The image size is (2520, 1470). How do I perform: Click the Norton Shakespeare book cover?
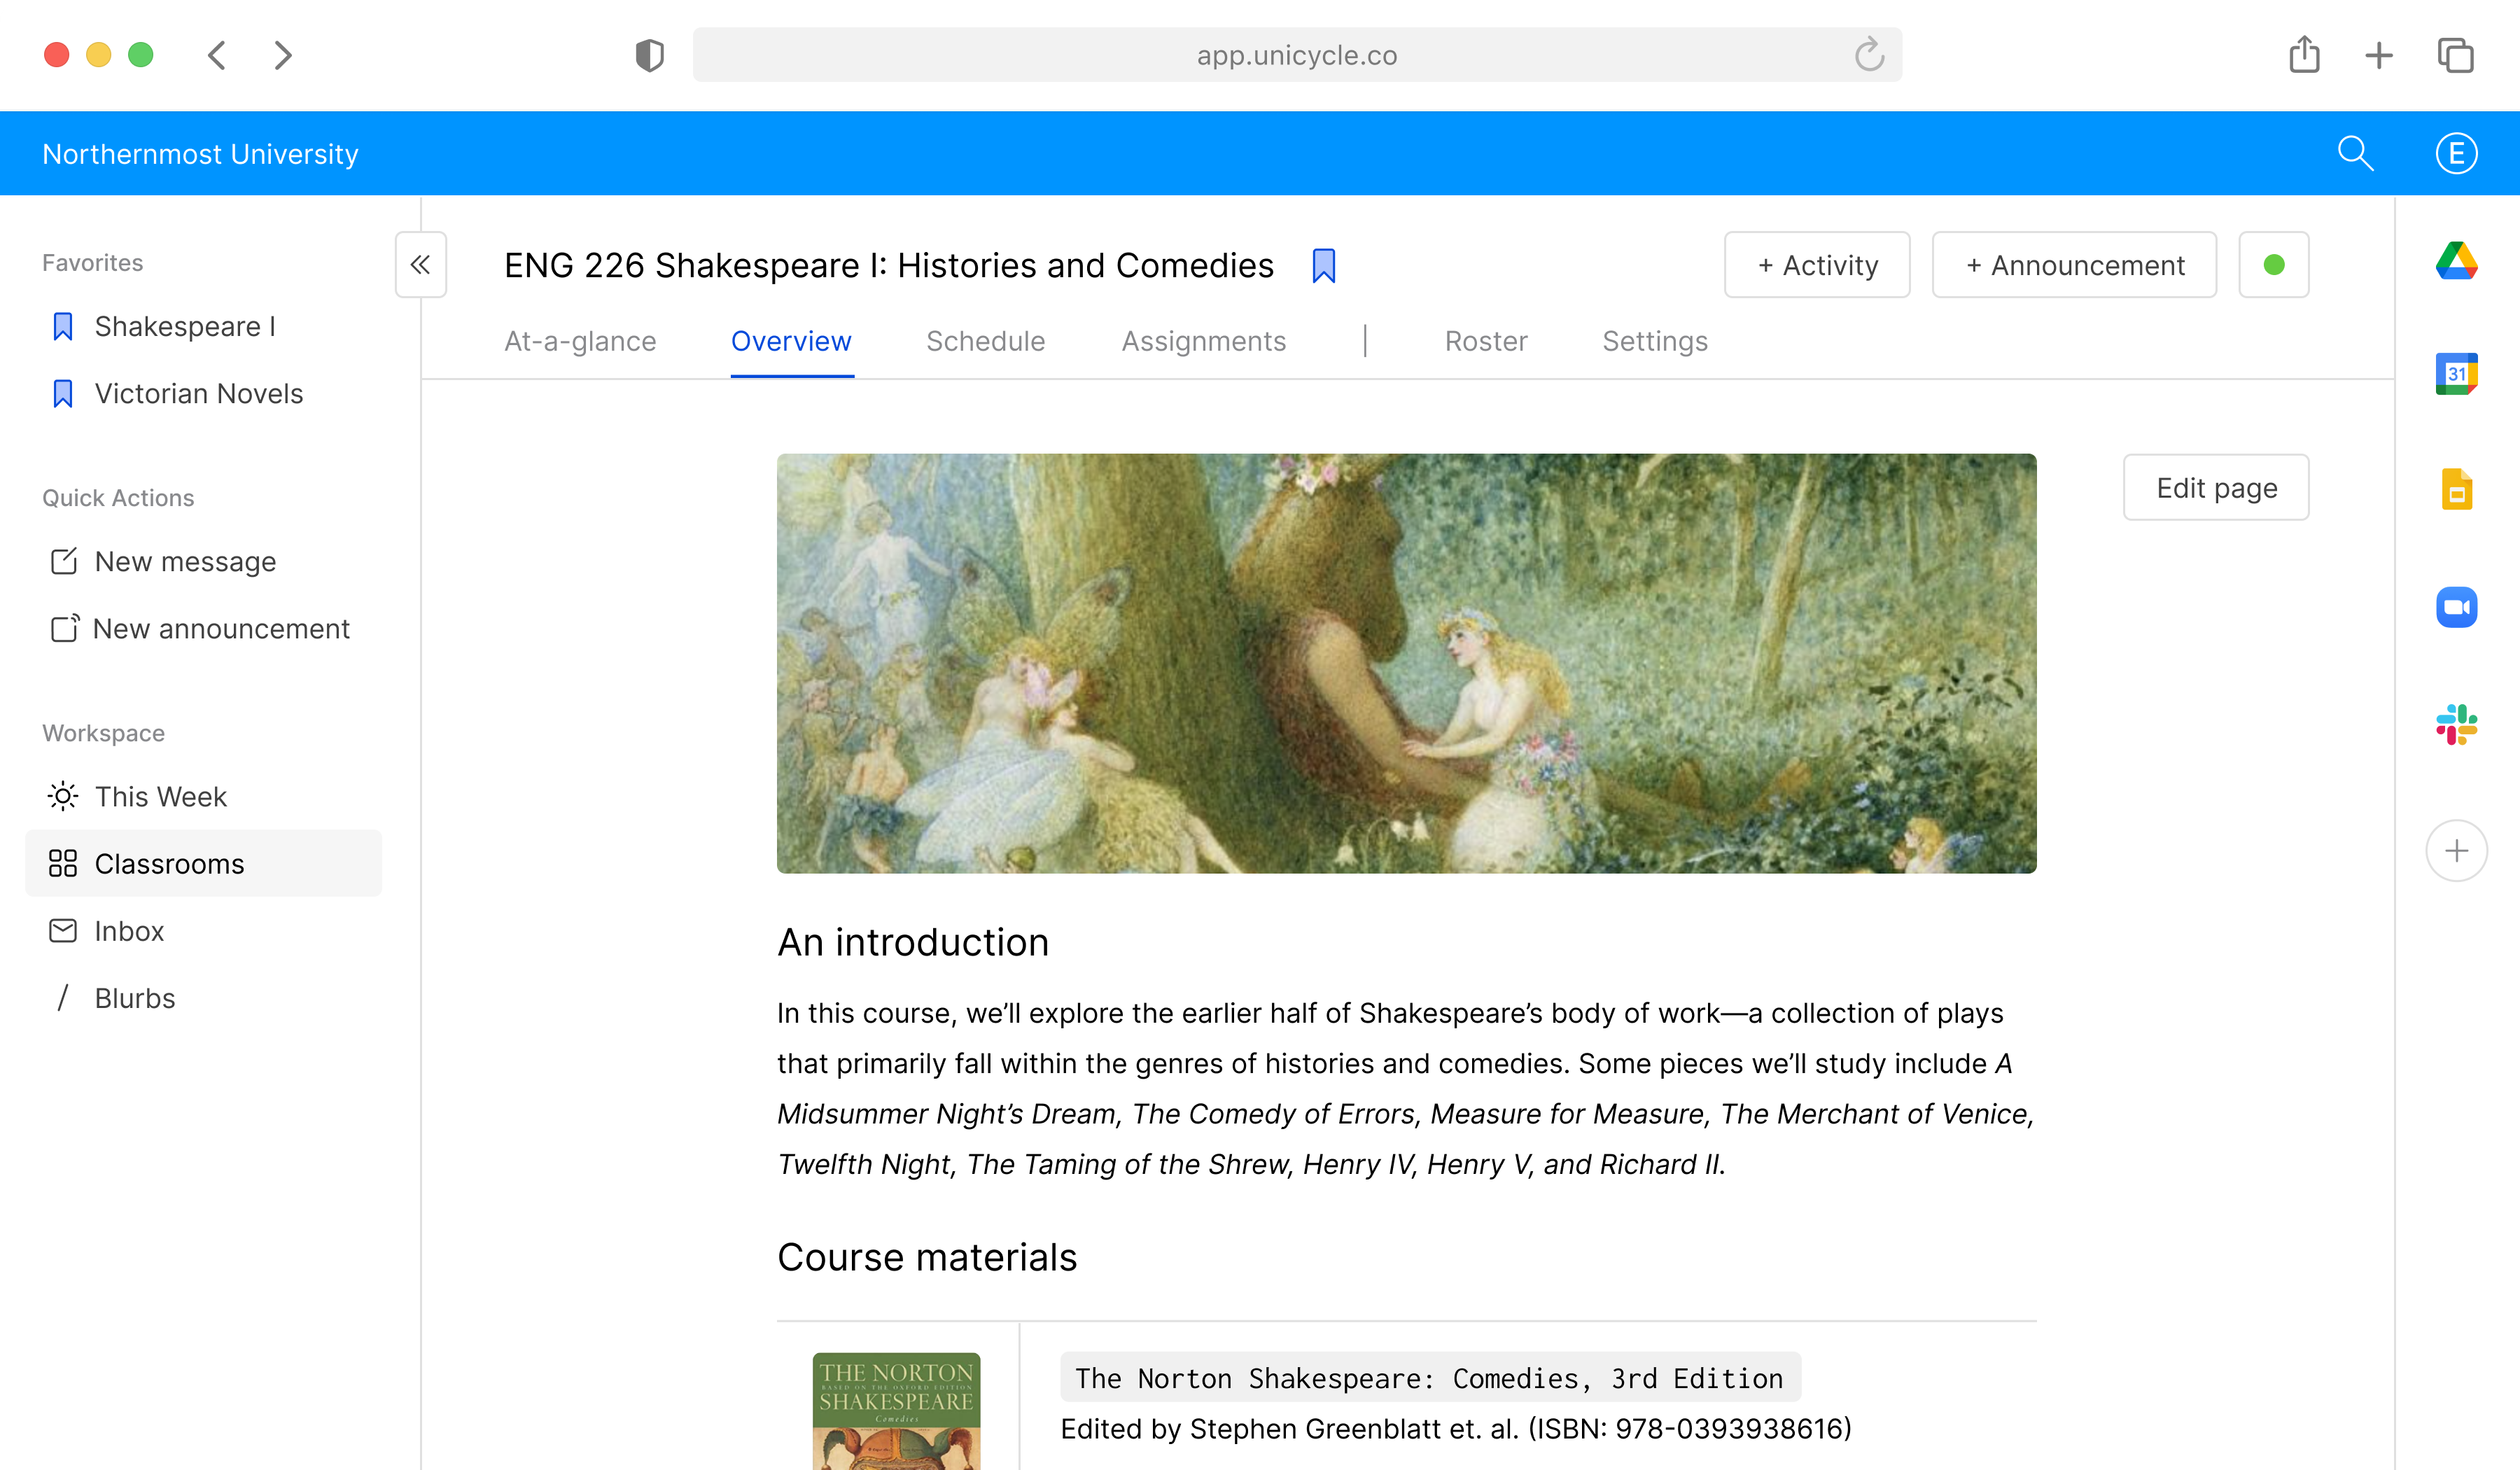click(x=896, y=1411)
